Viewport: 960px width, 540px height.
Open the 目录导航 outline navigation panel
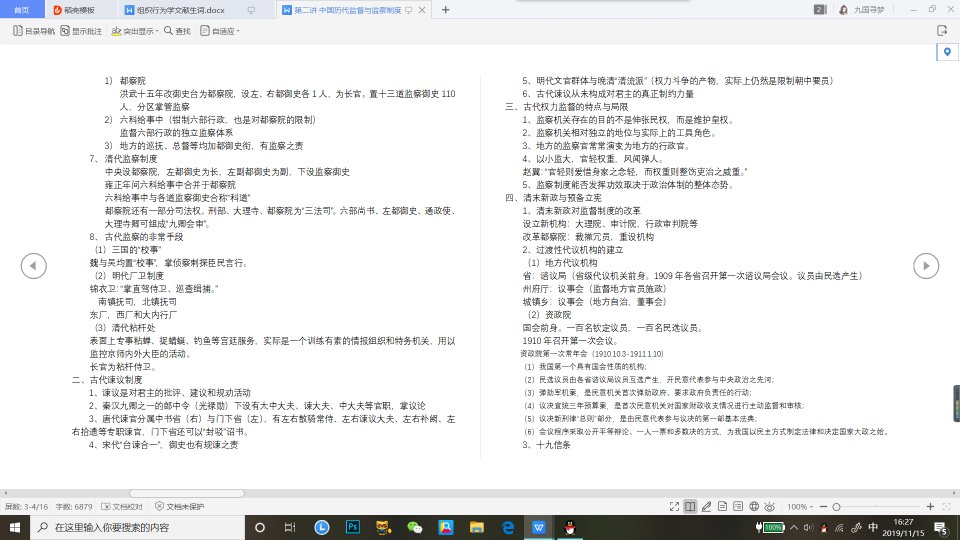click(34, 31)
